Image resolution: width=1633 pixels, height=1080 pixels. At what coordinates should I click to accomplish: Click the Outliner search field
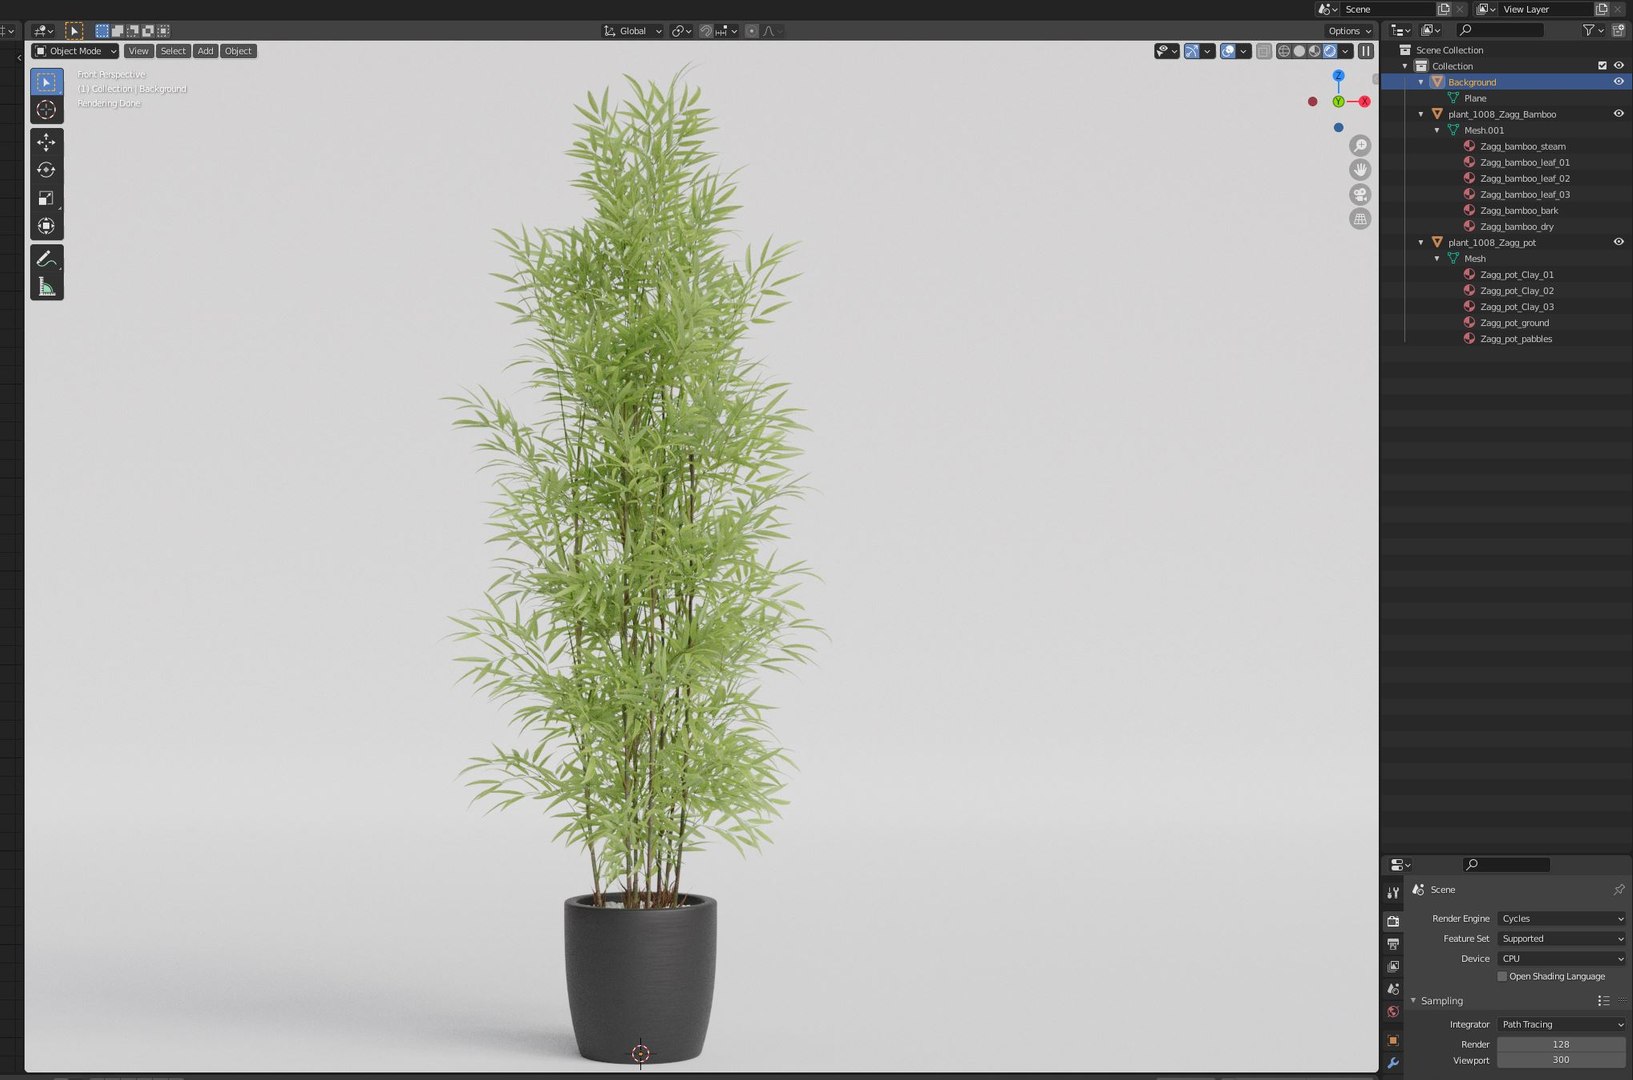[x=1499, y=30]
